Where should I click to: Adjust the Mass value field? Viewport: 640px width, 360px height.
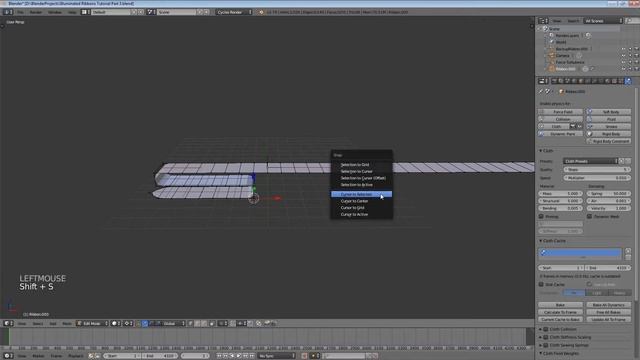[561, 193]
